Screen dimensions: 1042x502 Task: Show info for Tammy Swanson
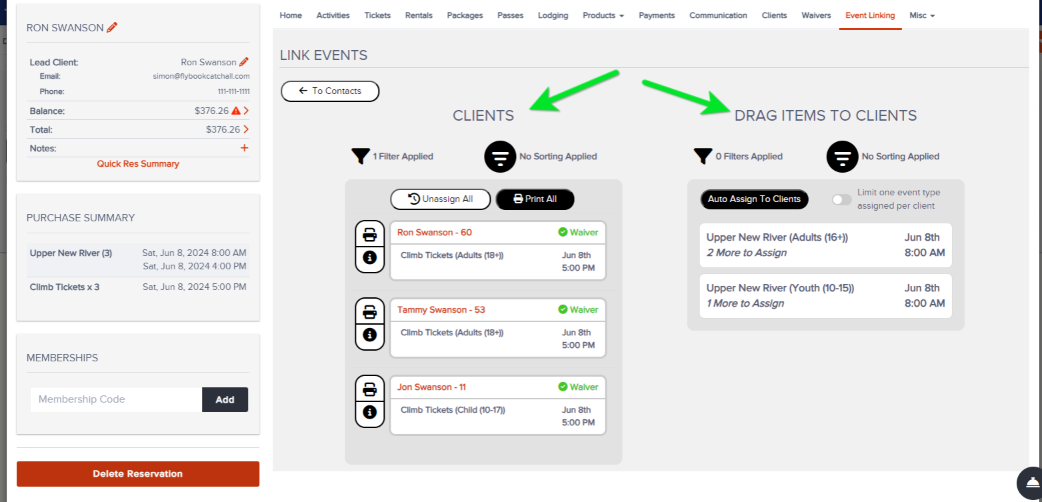(x=370, y=335)
